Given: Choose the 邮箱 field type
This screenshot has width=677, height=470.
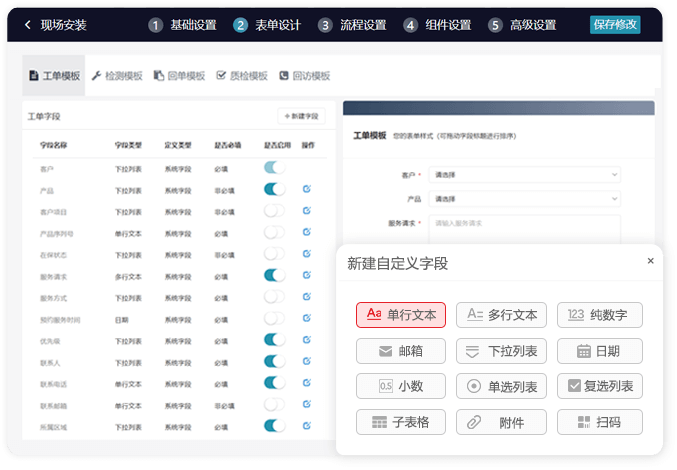Looking at the screenshot, I should (x=401, y=351).
